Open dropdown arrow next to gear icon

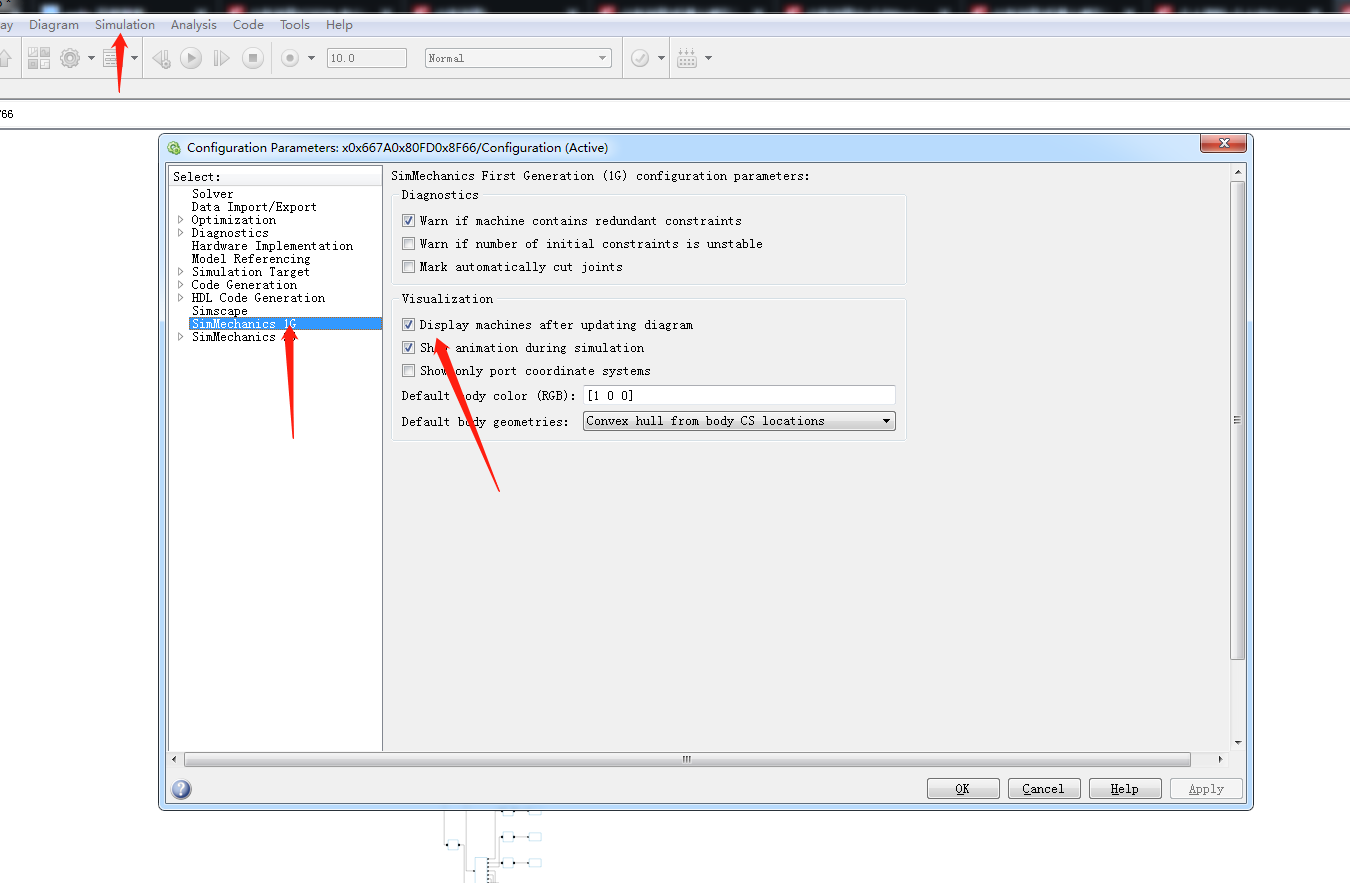91,58
